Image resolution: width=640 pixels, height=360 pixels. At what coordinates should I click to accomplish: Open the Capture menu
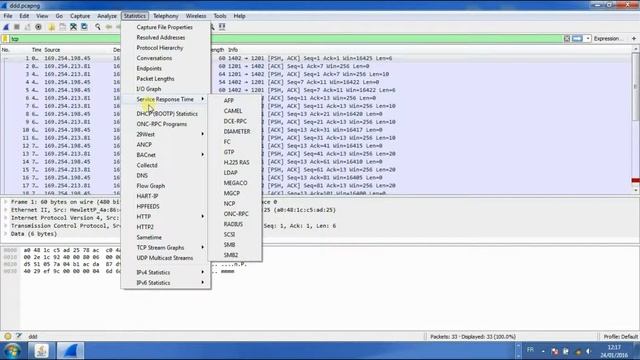(80, 16)
